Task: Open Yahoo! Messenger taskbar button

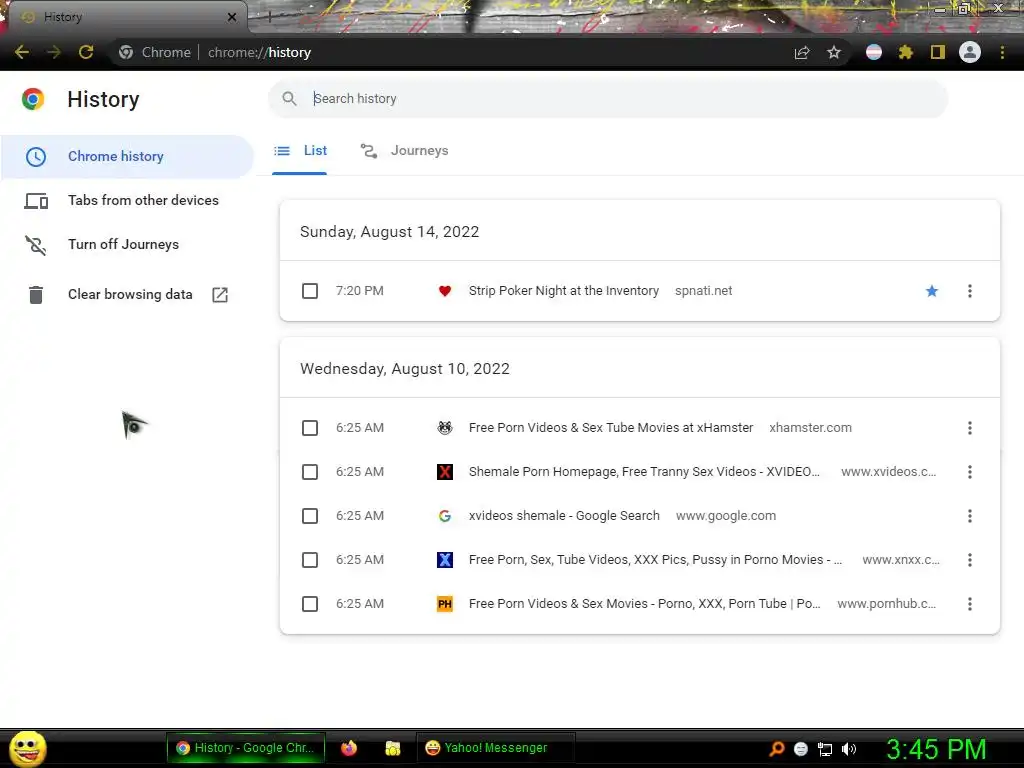Action: tap(495, 748)
